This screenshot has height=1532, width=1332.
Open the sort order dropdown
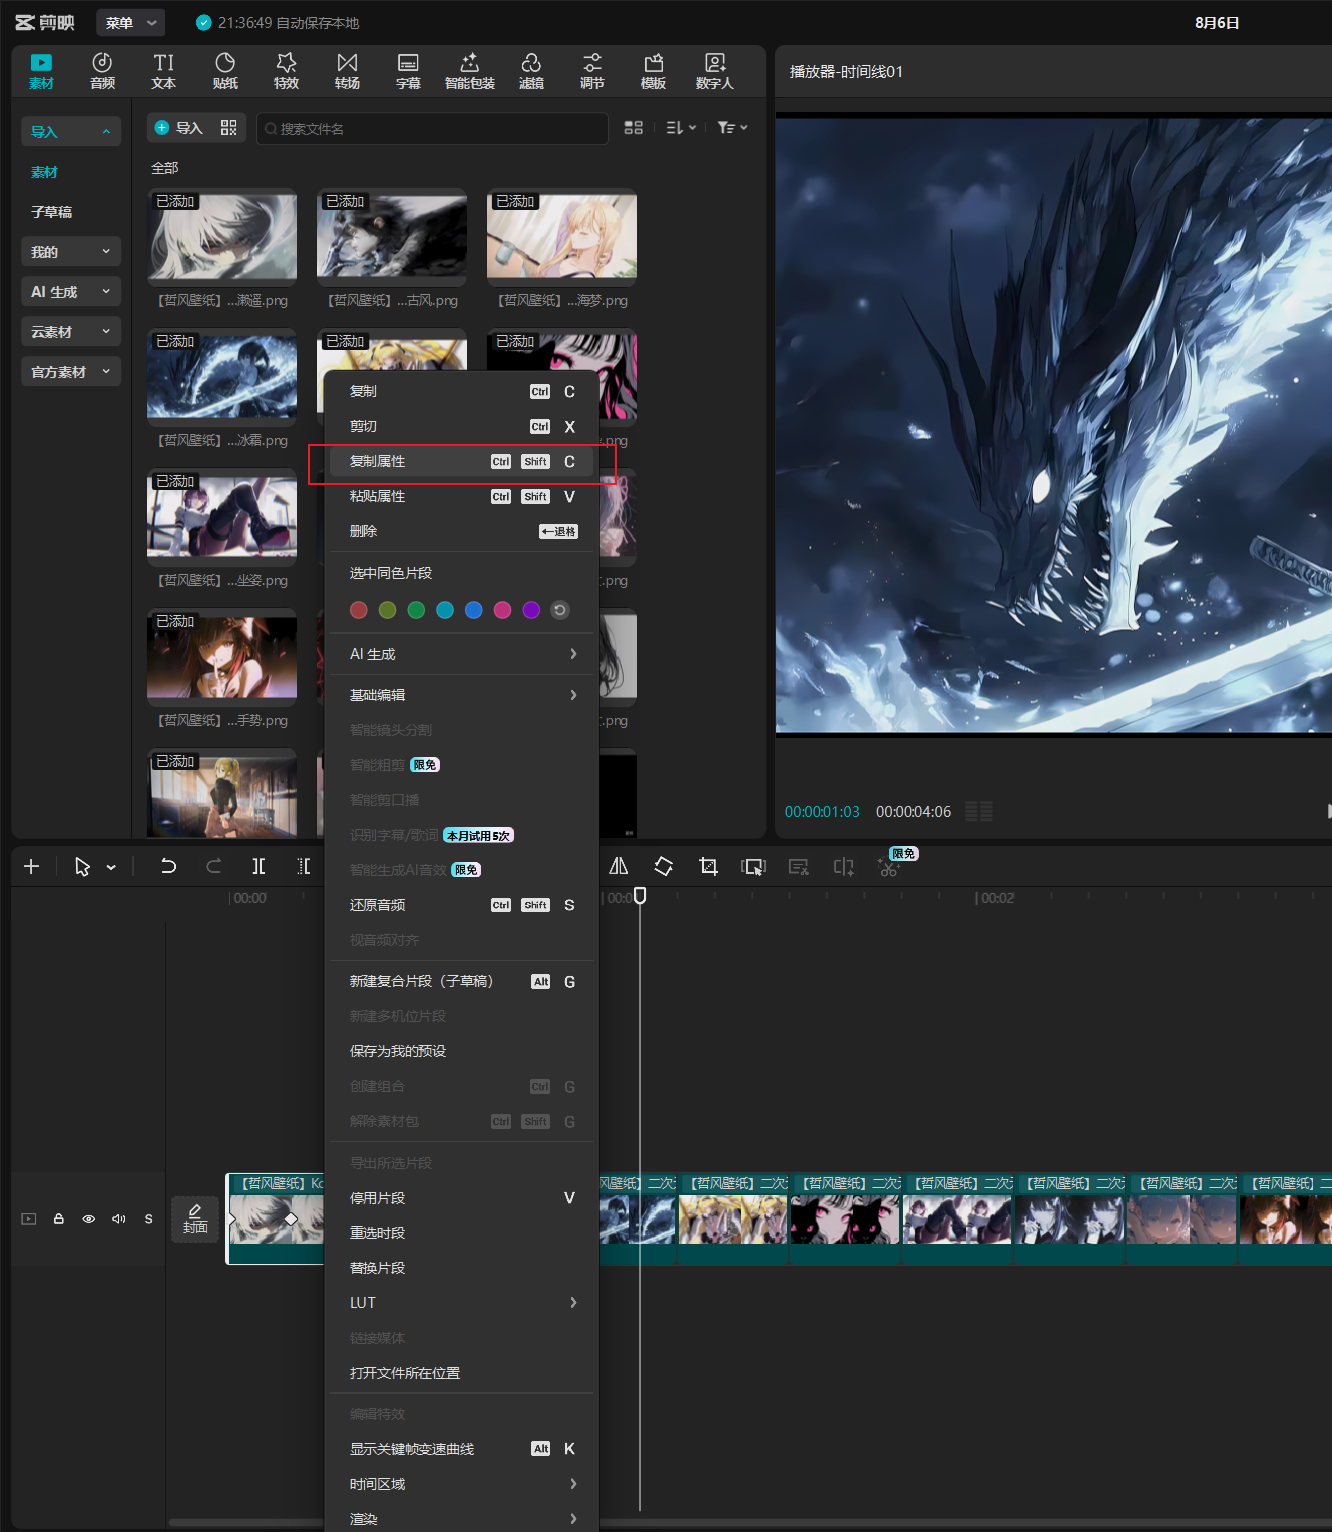(x=681, y=128)
